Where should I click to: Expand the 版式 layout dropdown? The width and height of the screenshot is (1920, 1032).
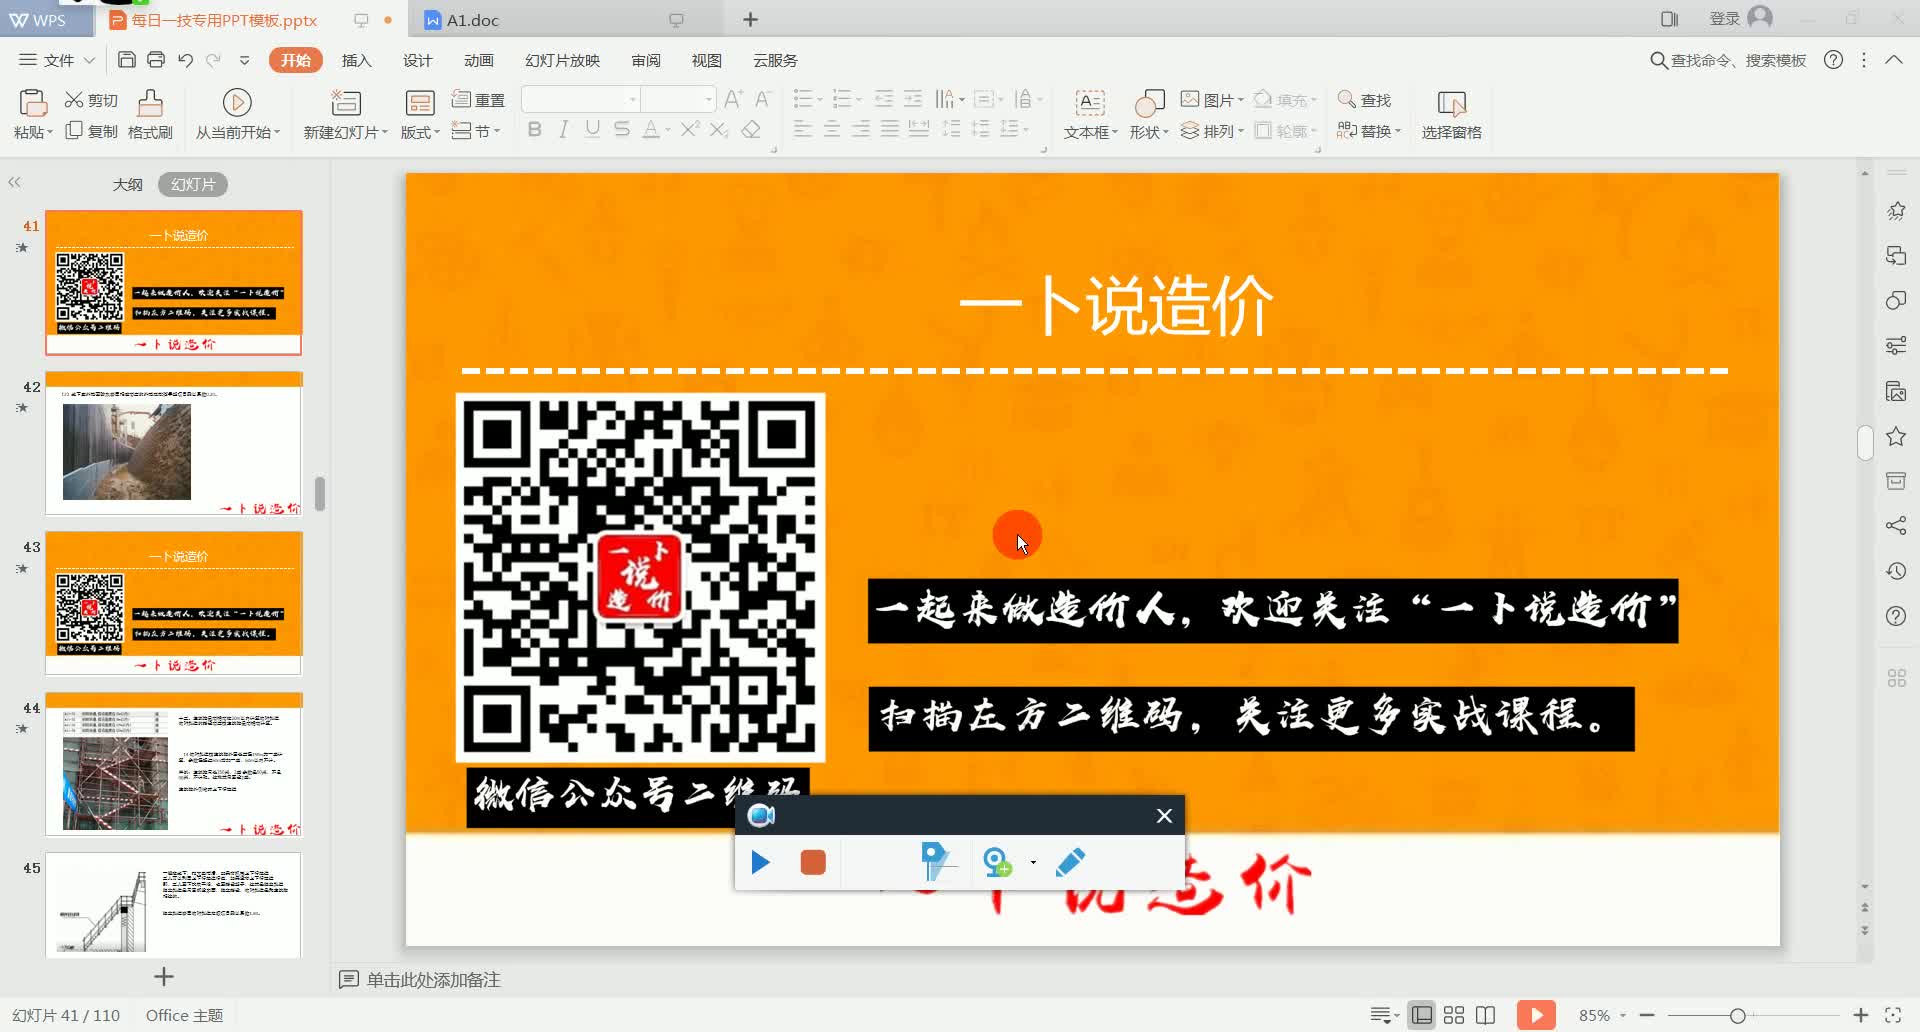point(436,132)
